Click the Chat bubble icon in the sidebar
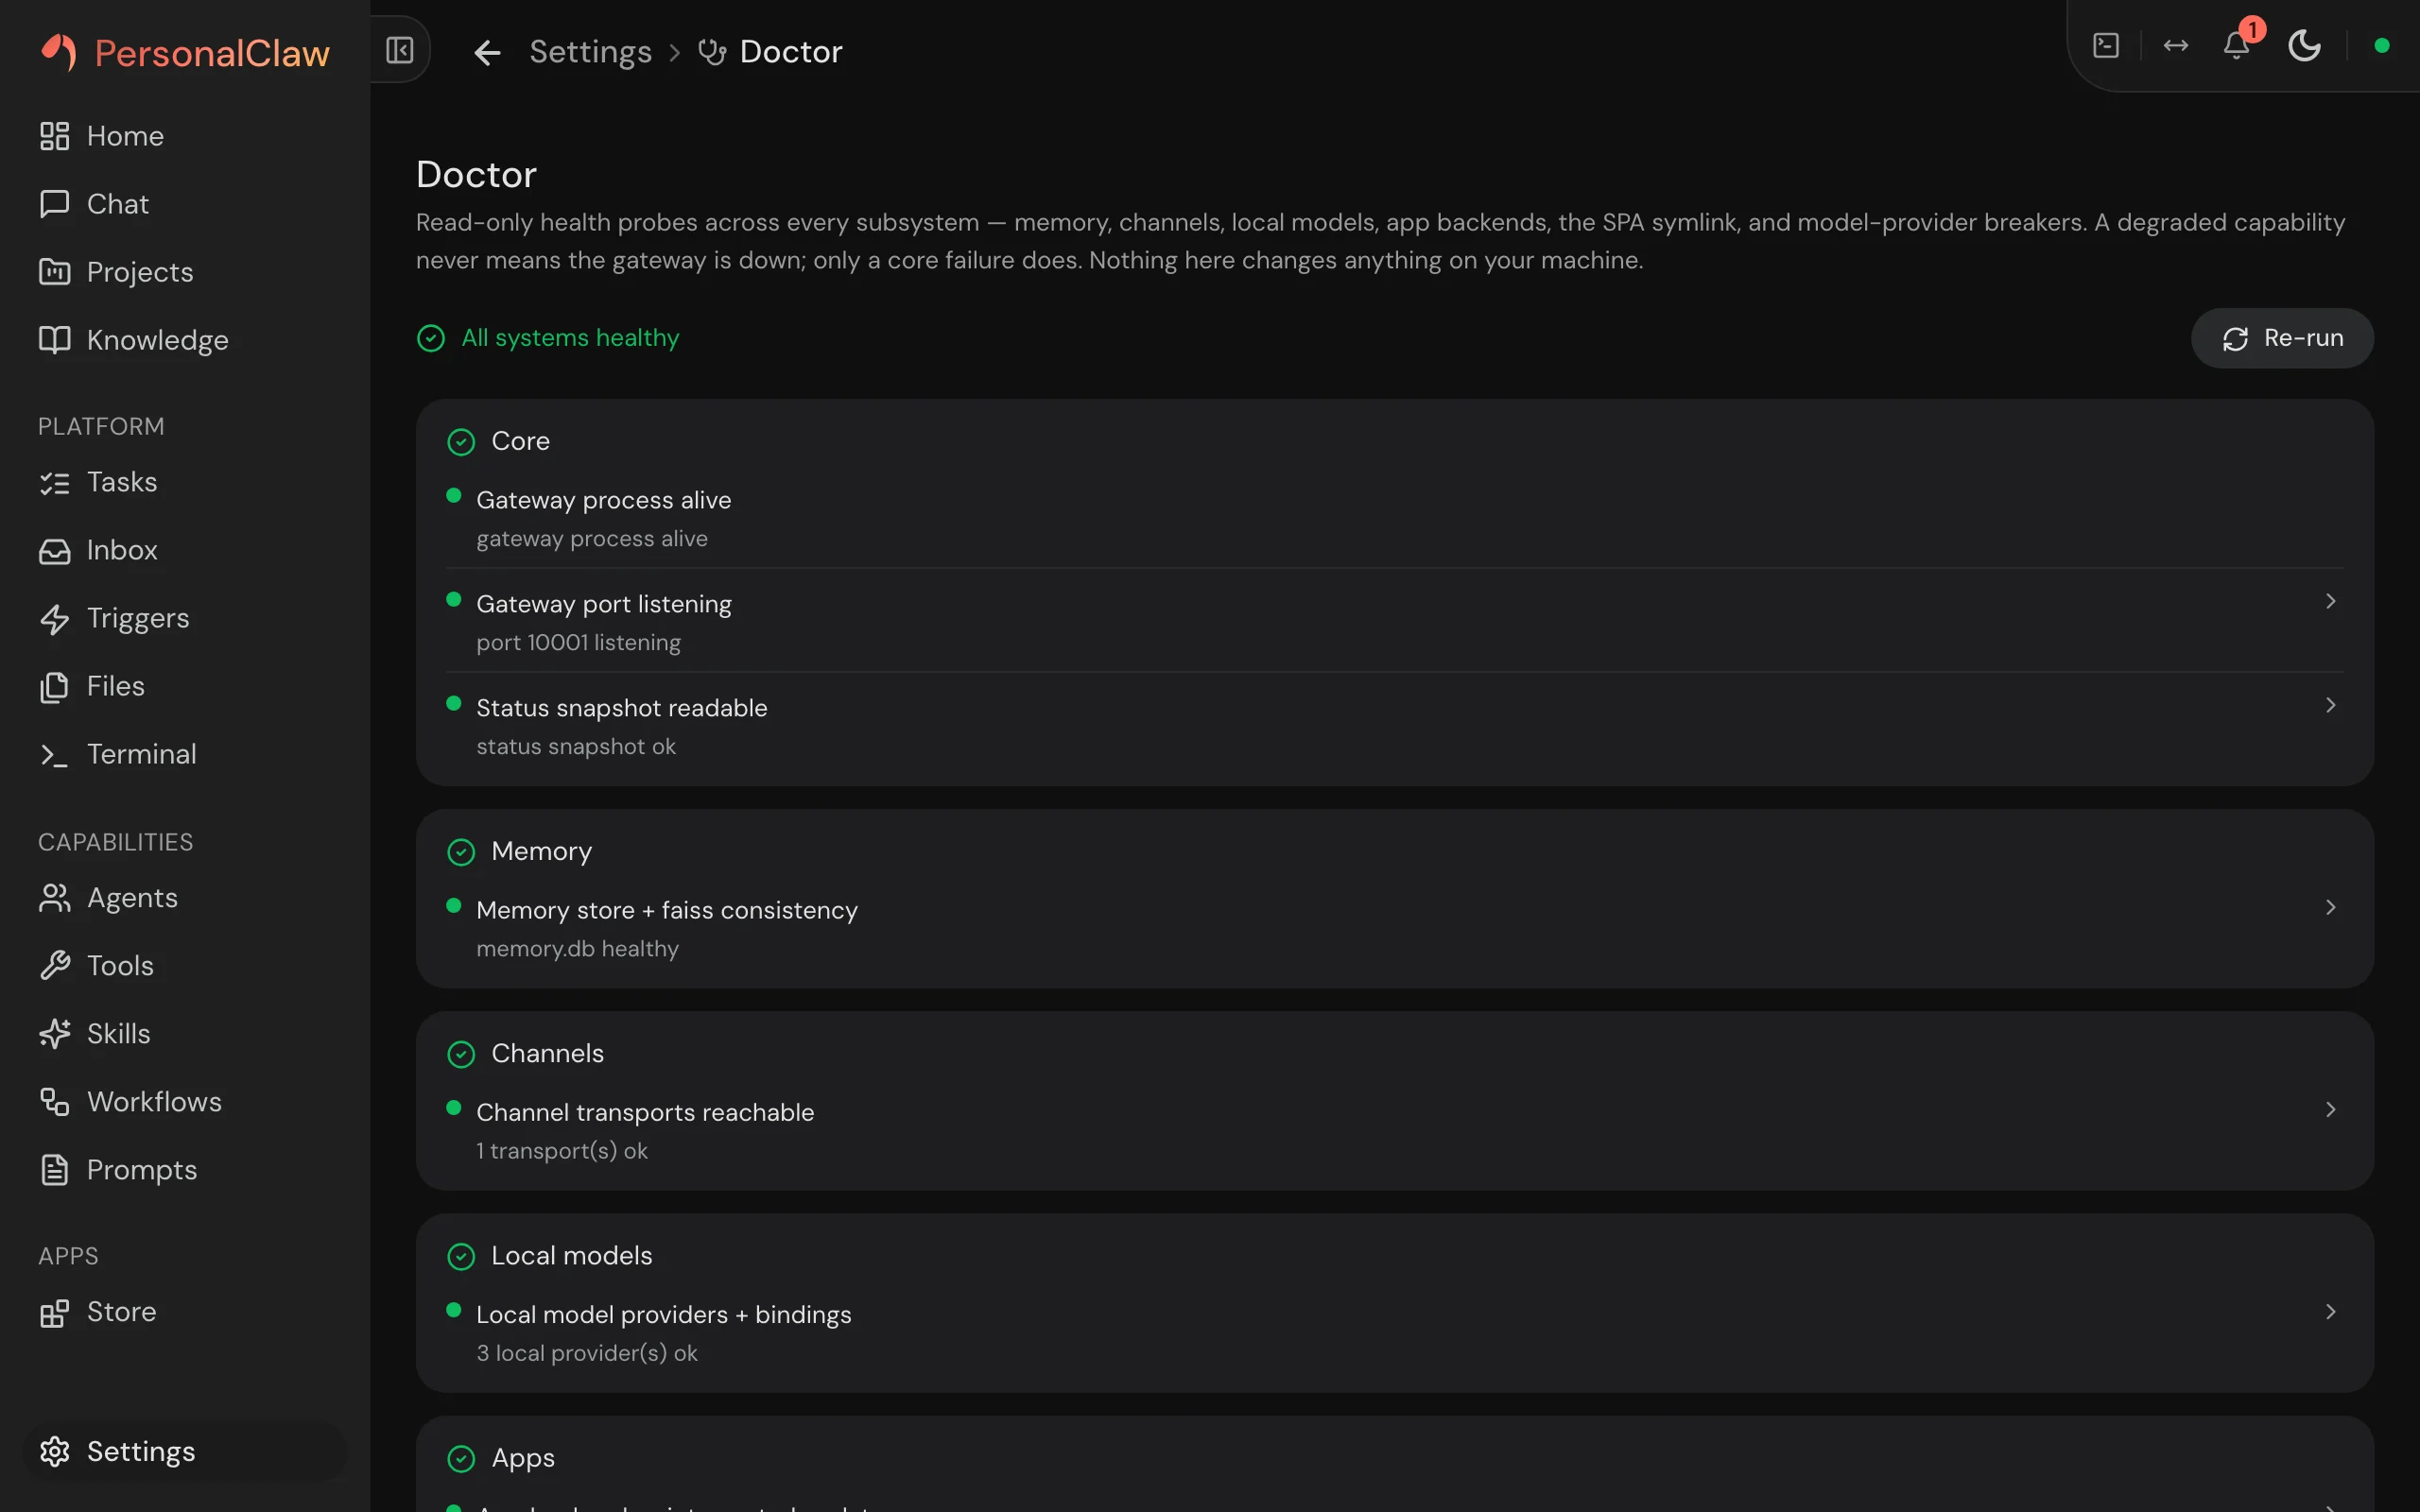Image resolution: width=2420 pixels, height=1512 pixels. tap(54, 204)
